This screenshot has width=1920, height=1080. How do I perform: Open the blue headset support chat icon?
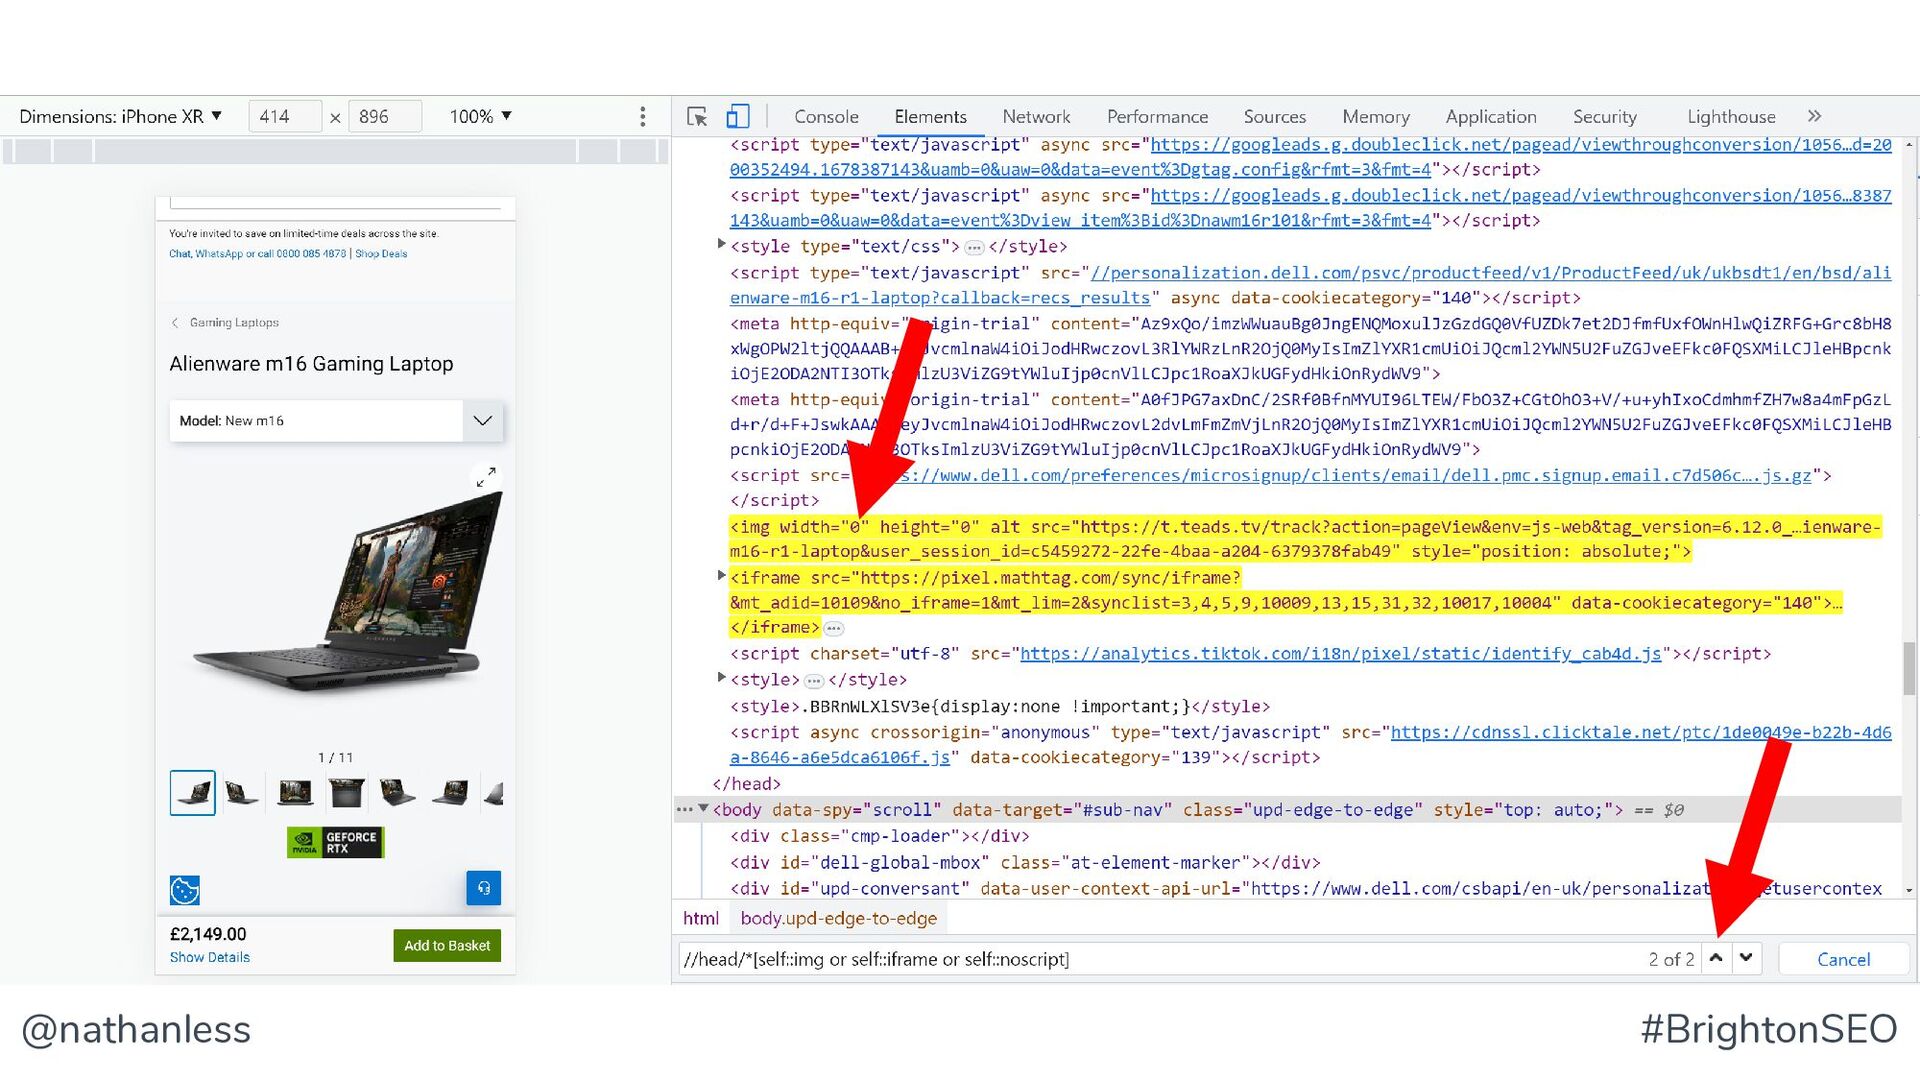(483, 888)
